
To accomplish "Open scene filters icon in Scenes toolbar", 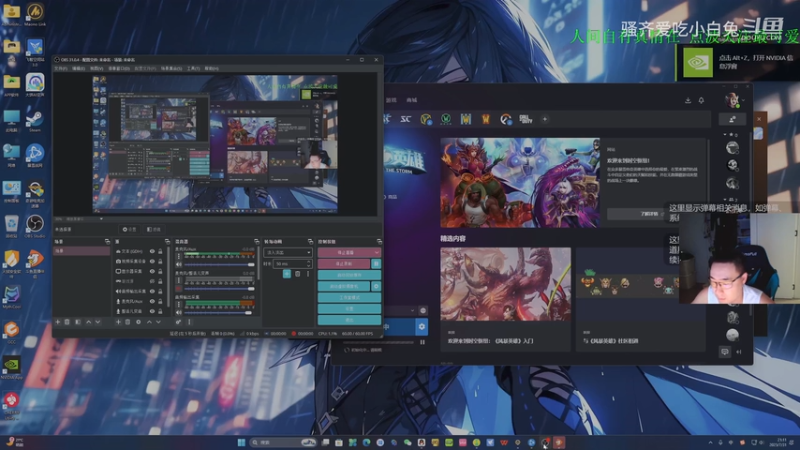I will pos(78,322).
